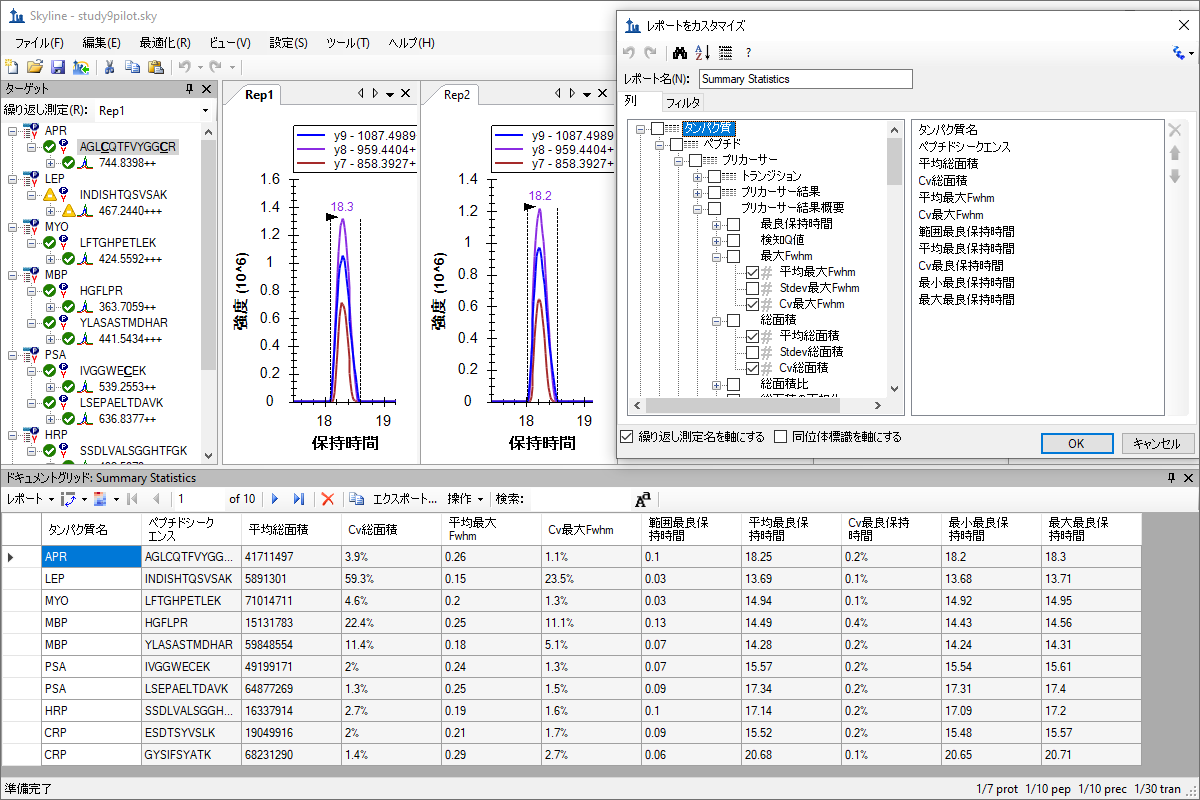The image size is (1200, 800).
Task: Open the 繰り返し測定 Rep1 dropdown
Action: pyautogui.click(x=205, y=110)
